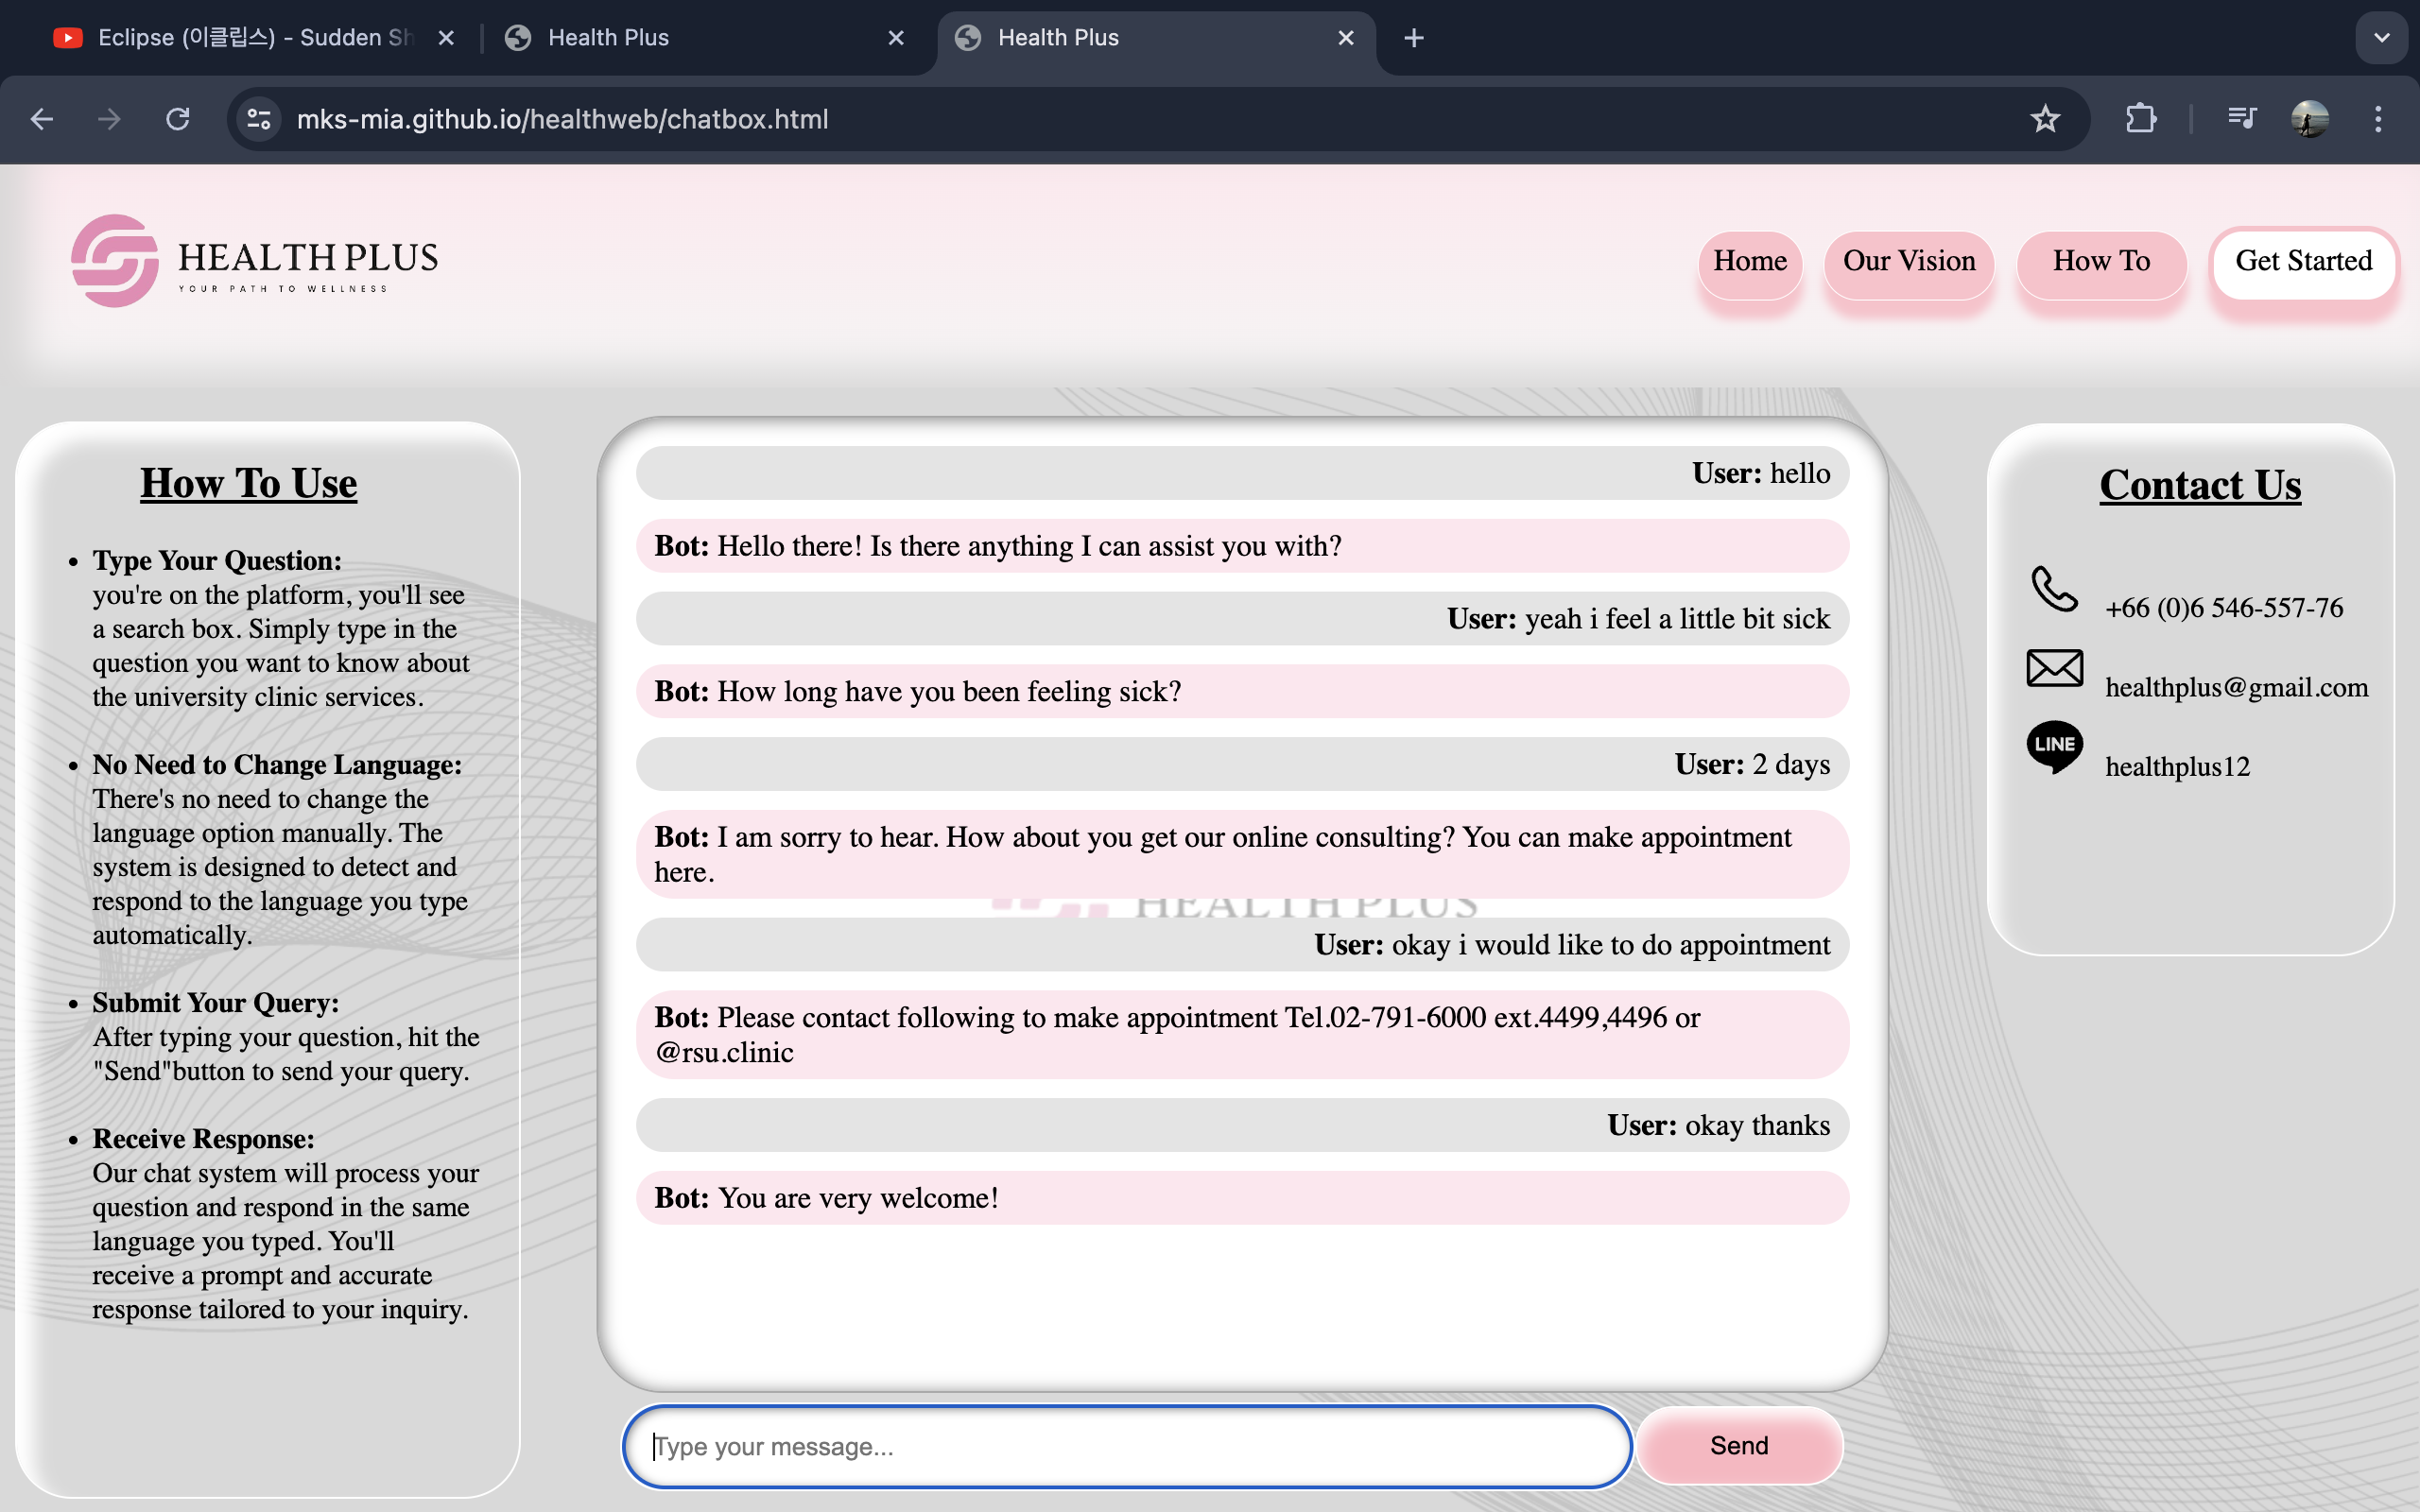Click the 'okay i would like to do appointment' message

tap(1242, 945)
